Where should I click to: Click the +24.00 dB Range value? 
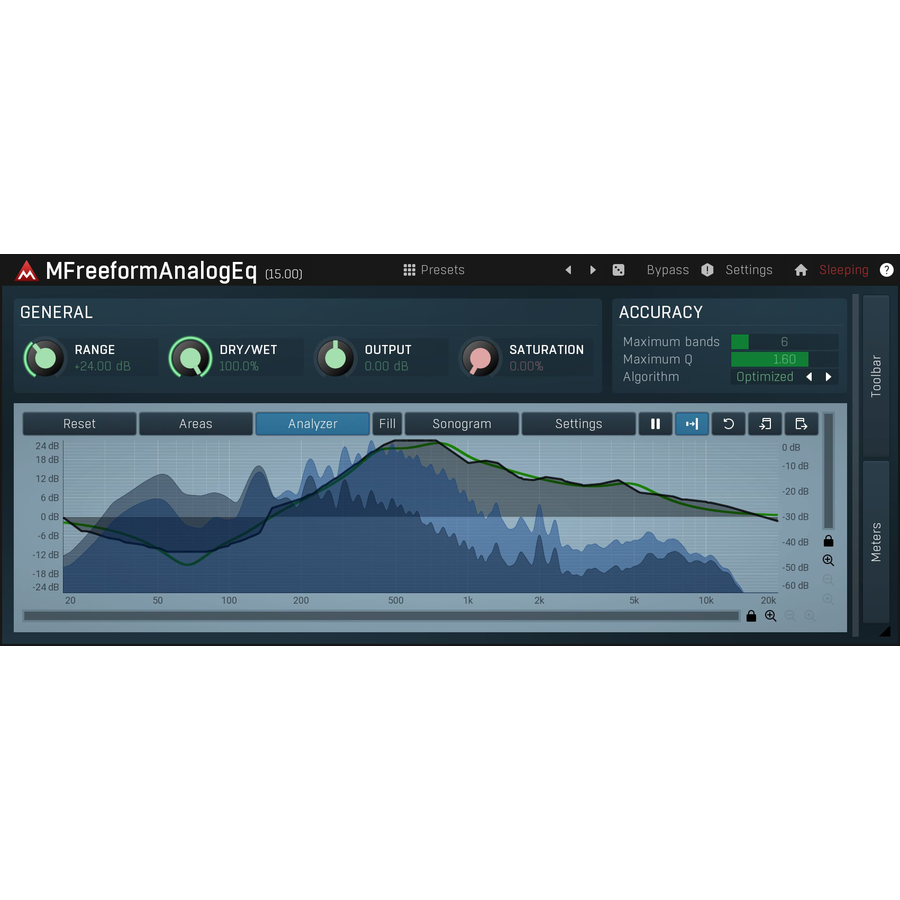(x=102, y=366)
